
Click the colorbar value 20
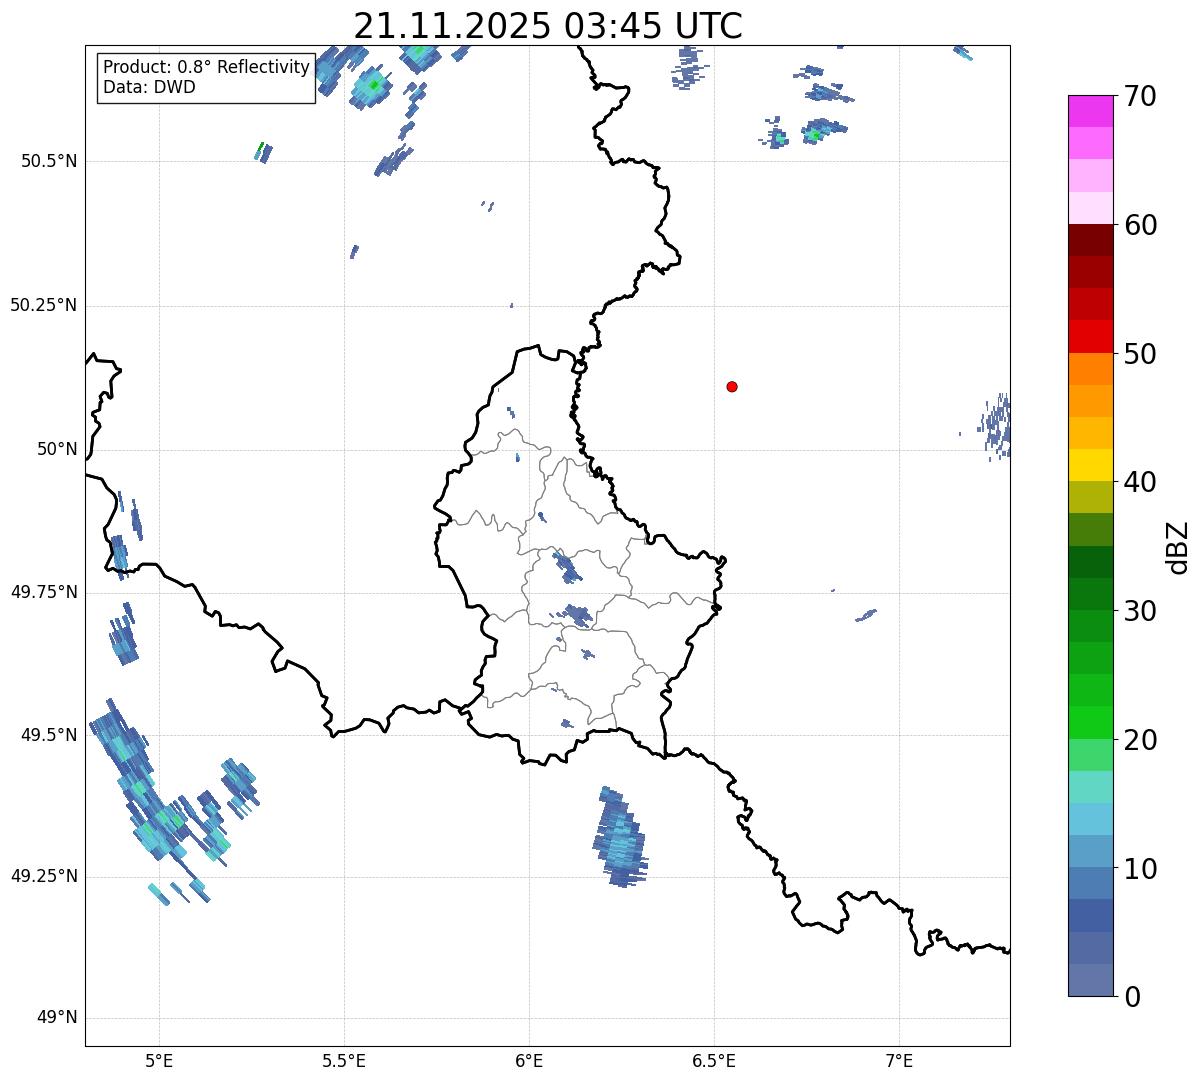tap(1140, 740)
